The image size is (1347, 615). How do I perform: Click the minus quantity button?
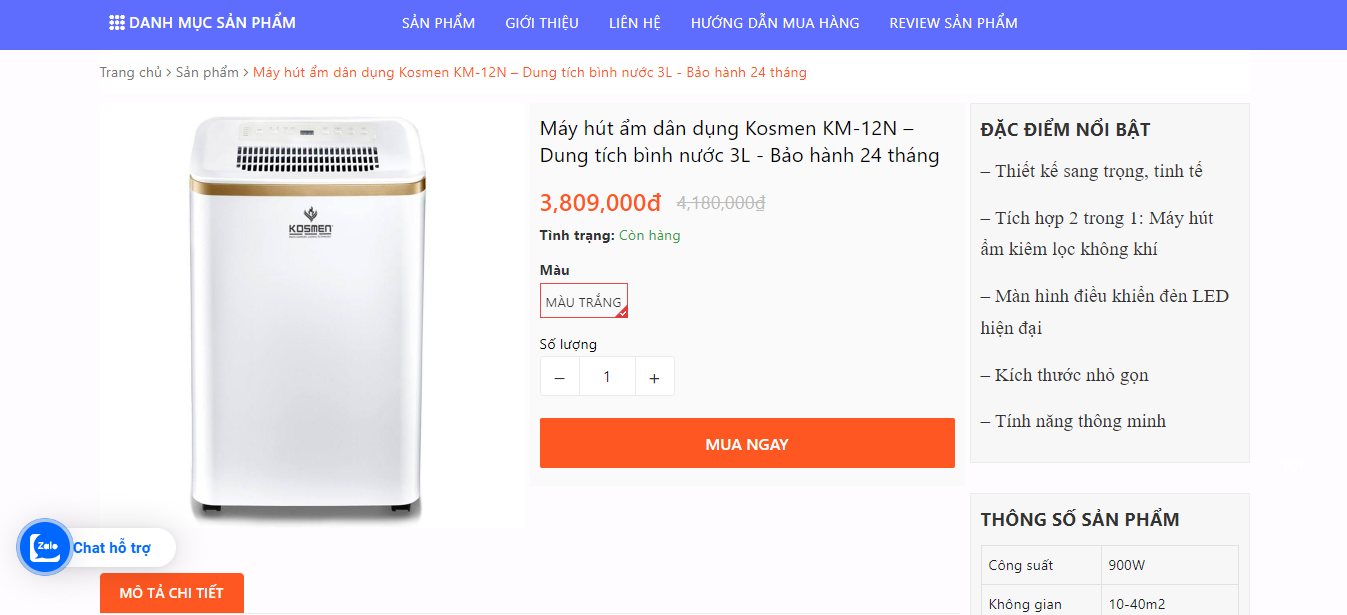pos(560,377)
